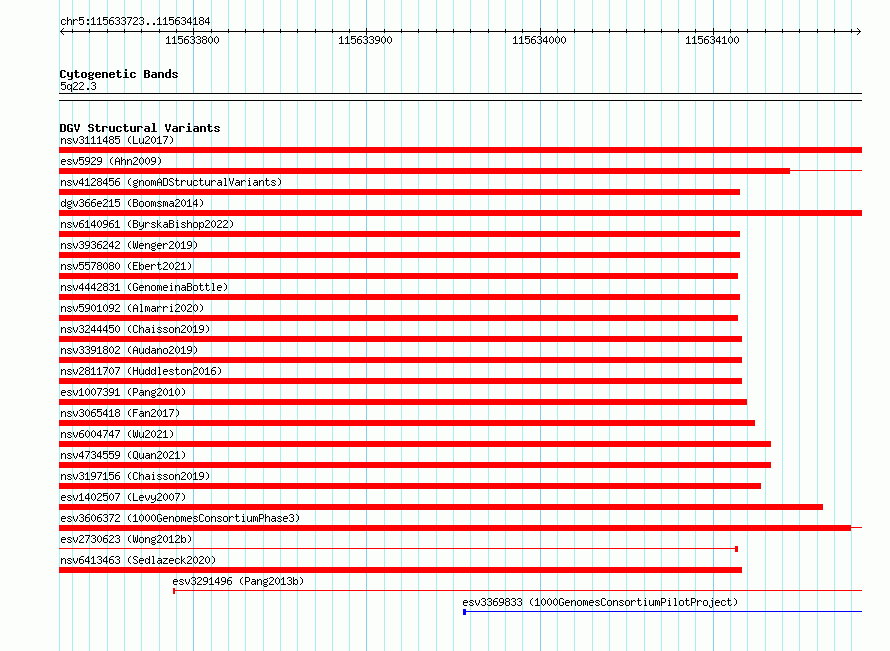Click ruler position 115633800

[x=192, y=40]
